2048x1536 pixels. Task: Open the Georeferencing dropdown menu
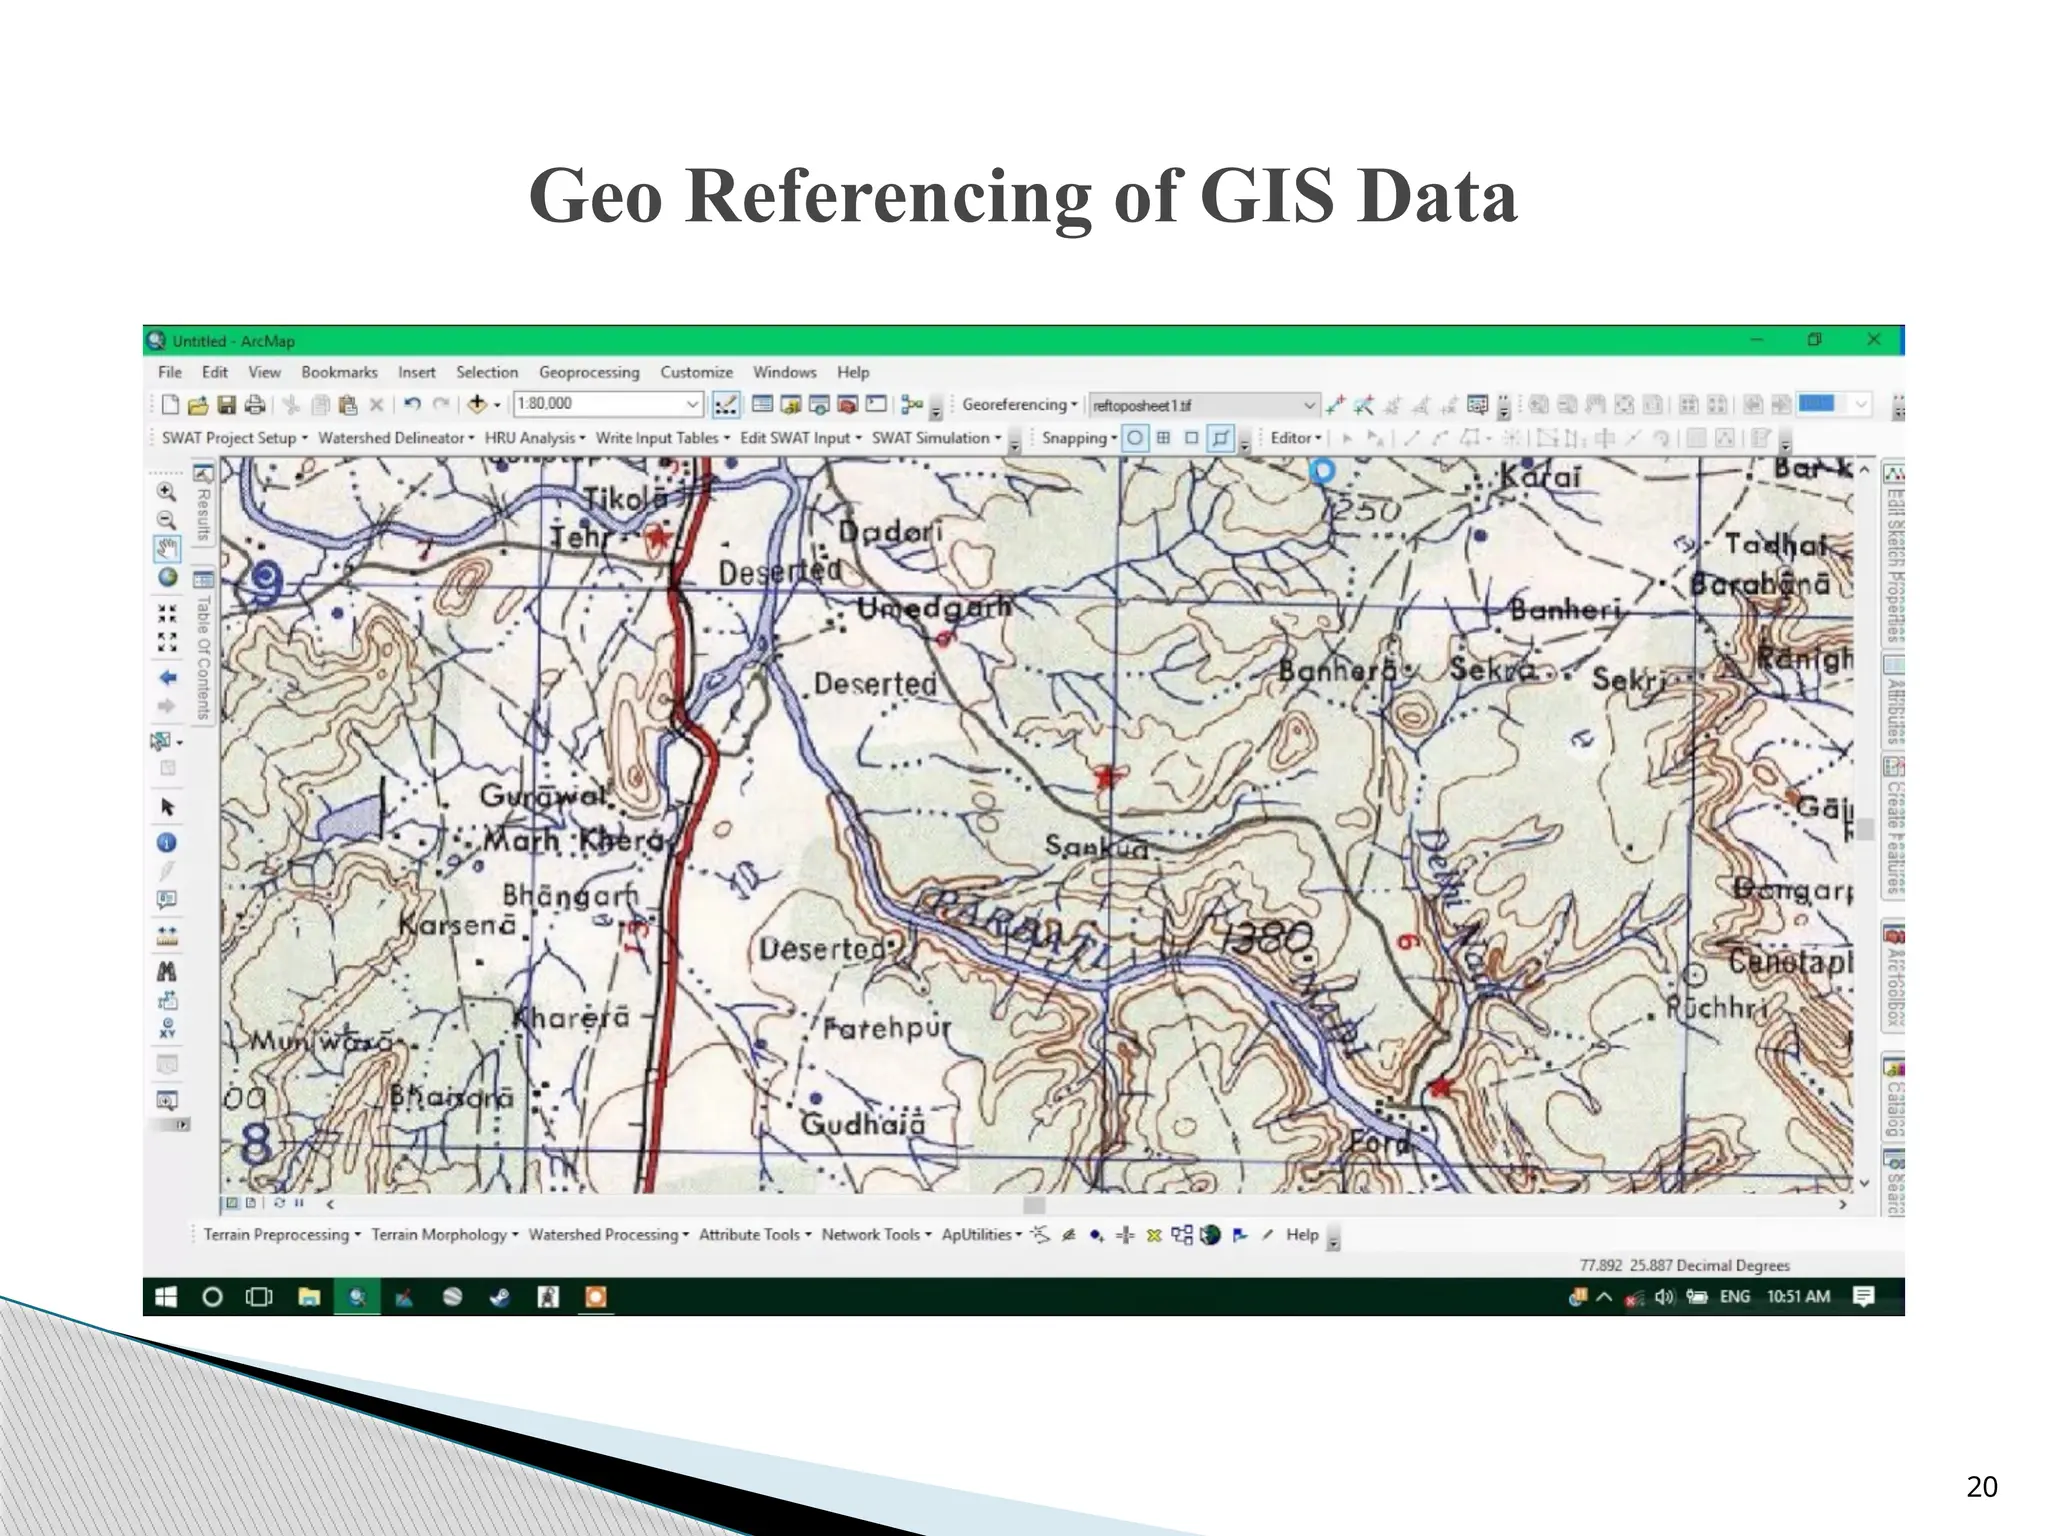pos(1020,404)
